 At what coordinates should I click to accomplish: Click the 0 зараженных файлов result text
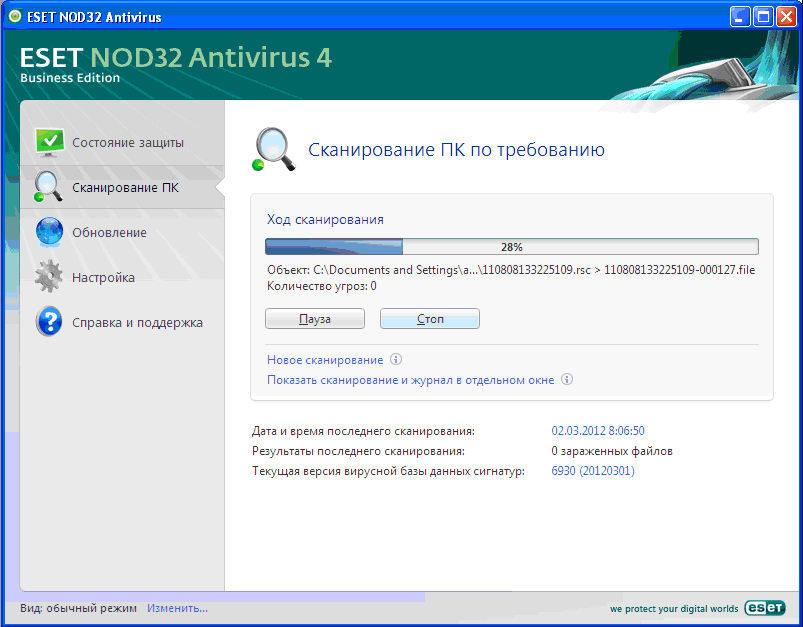tap(612, 451)
